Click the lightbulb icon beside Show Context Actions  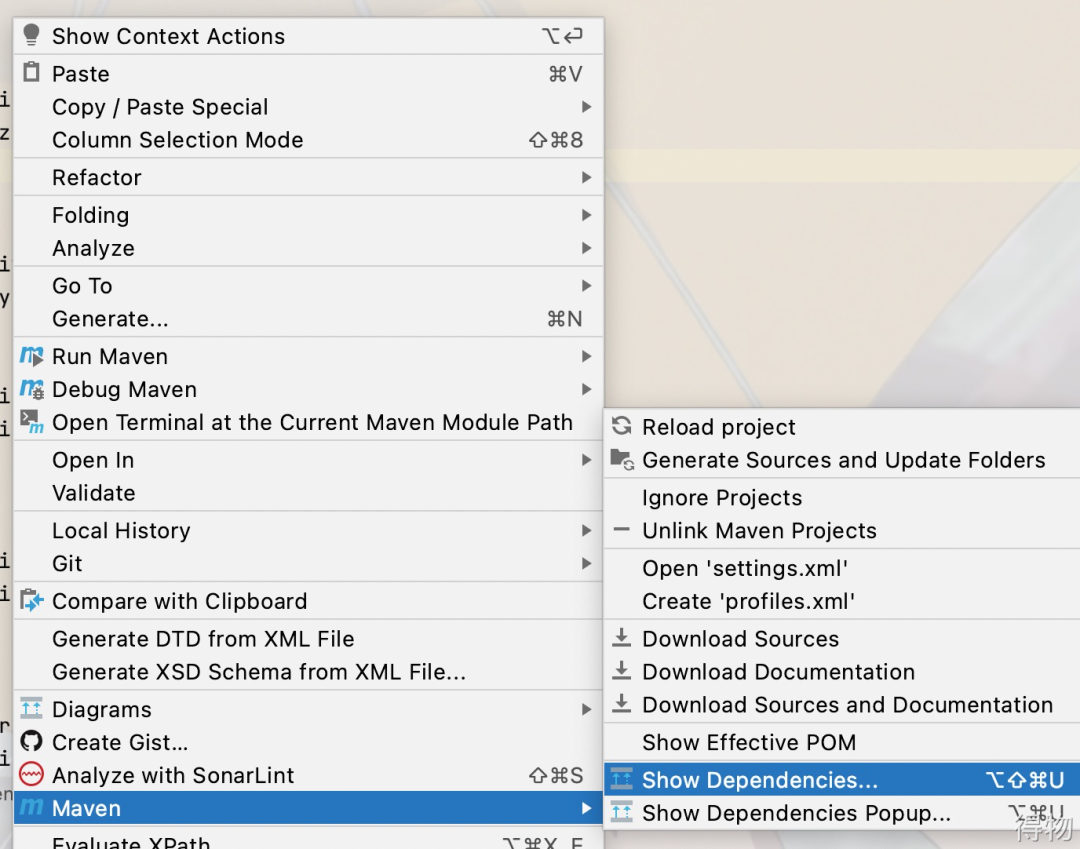(x=31, y=35)
